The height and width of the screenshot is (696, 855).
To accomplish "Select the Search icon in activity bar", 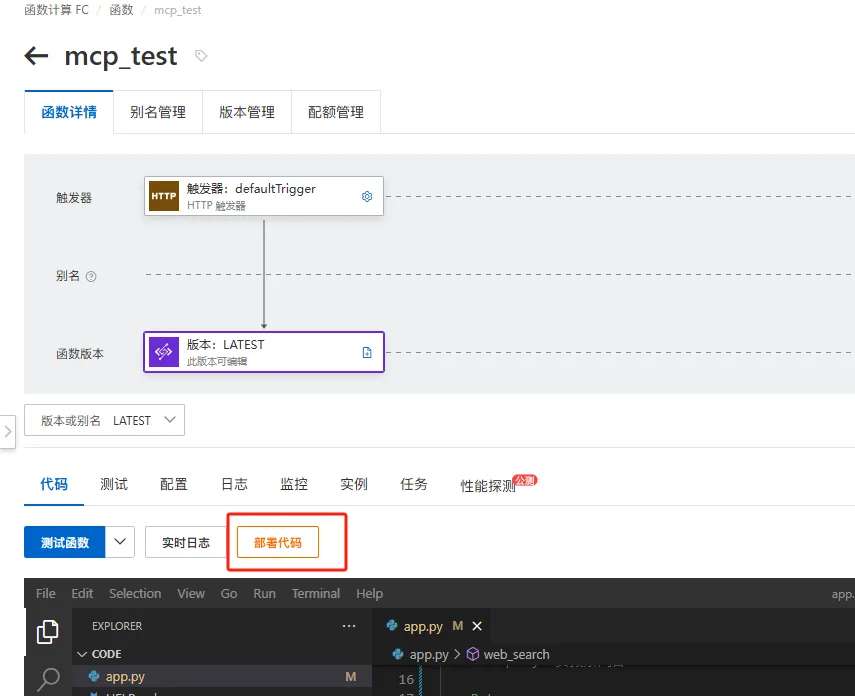I will [x=47, y=677].
